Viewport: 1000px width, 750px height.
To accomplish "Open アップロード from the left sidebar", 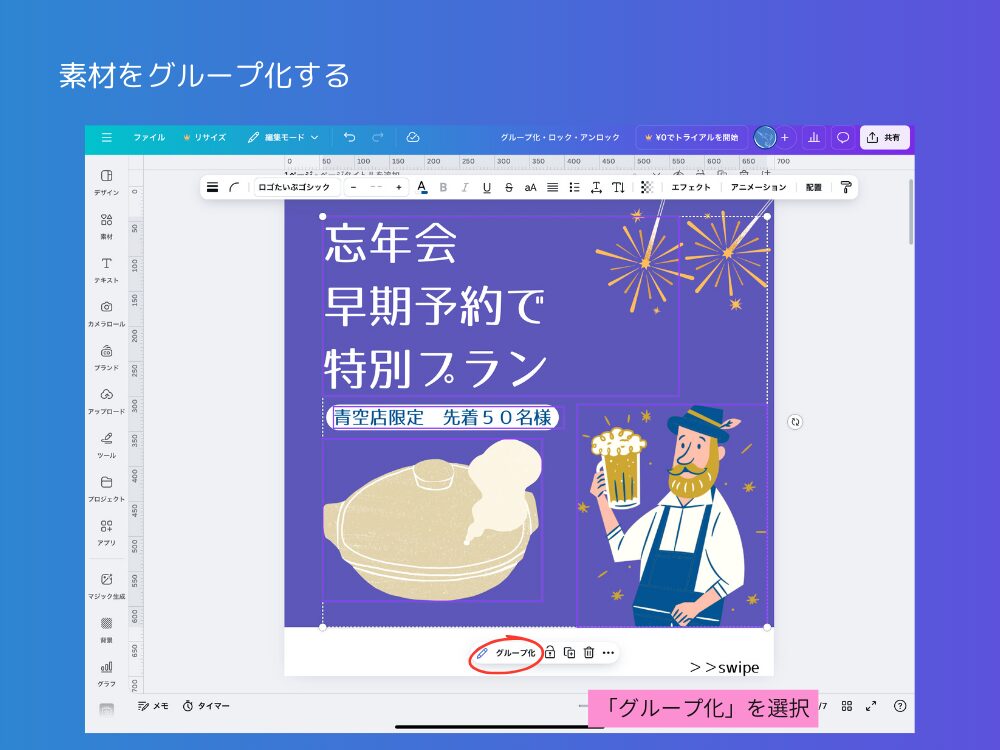I will (x=106, y=399).
